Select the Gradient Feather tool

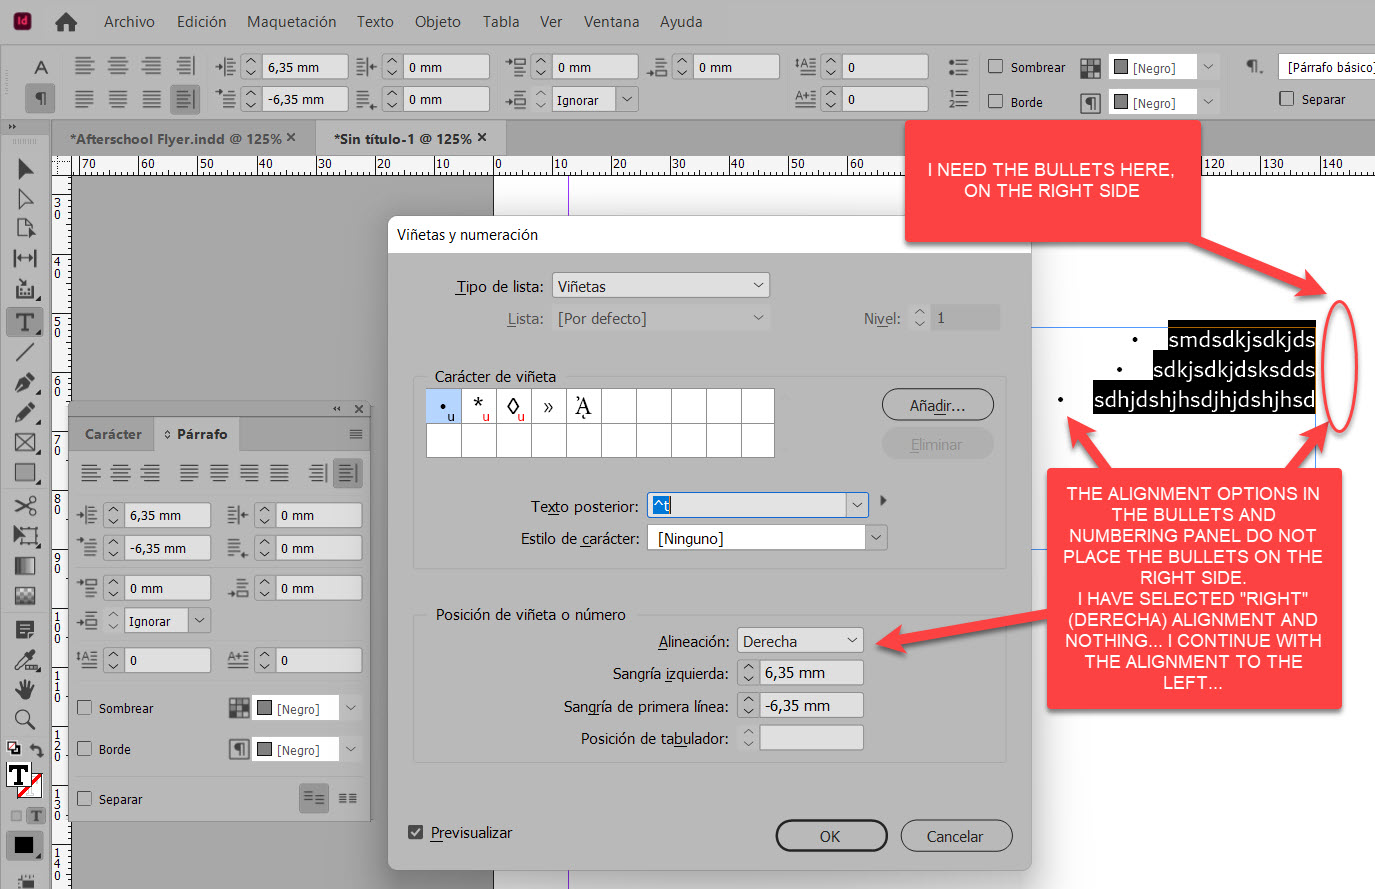(x=25, y=595)
